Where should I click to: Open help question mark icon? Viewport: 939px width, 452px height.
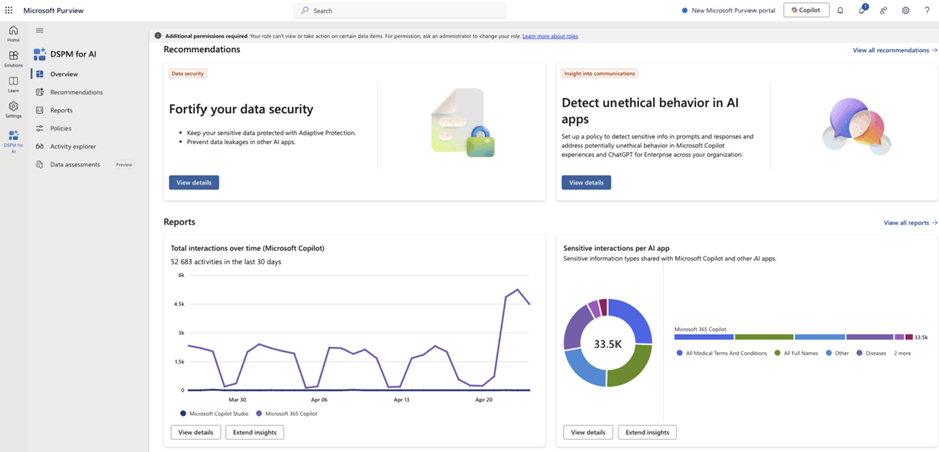click(x=926, y=10)
